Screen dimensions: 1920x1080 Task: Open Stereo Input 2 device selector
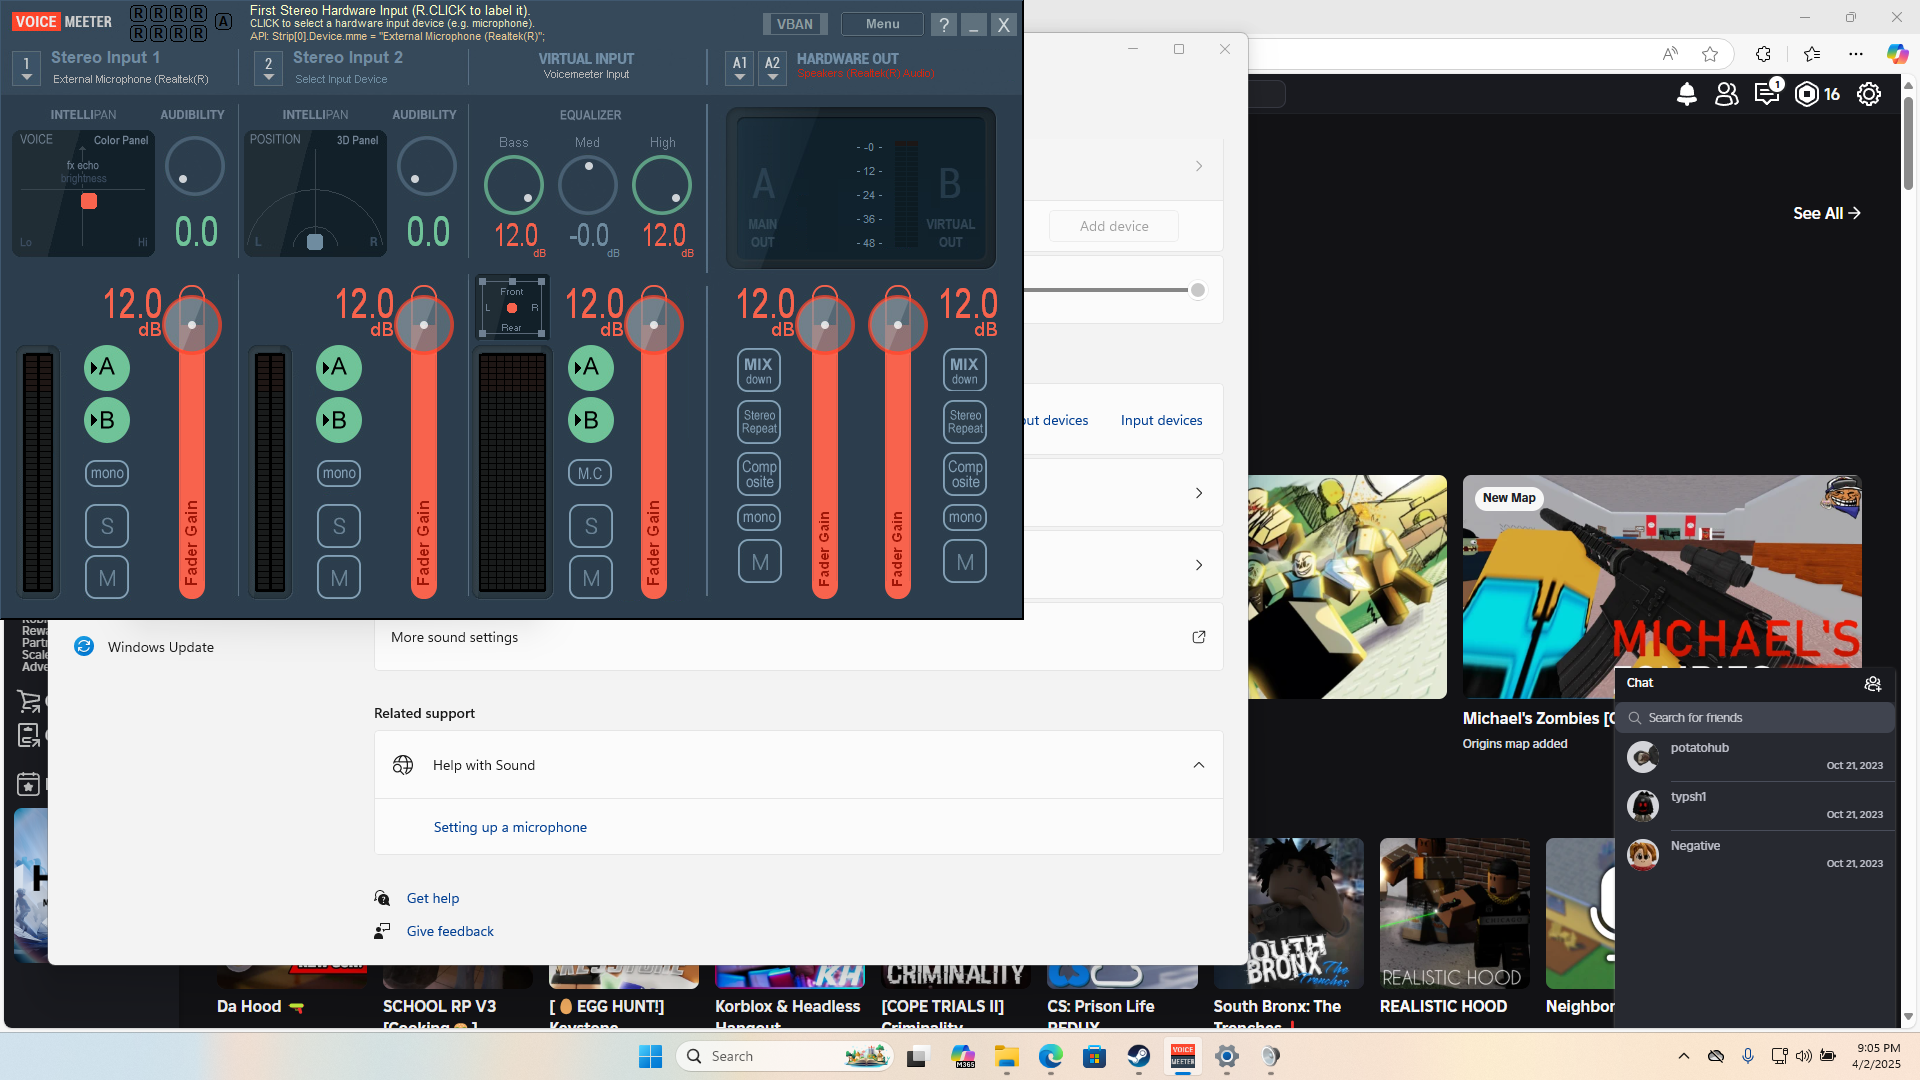pos(268,68)
